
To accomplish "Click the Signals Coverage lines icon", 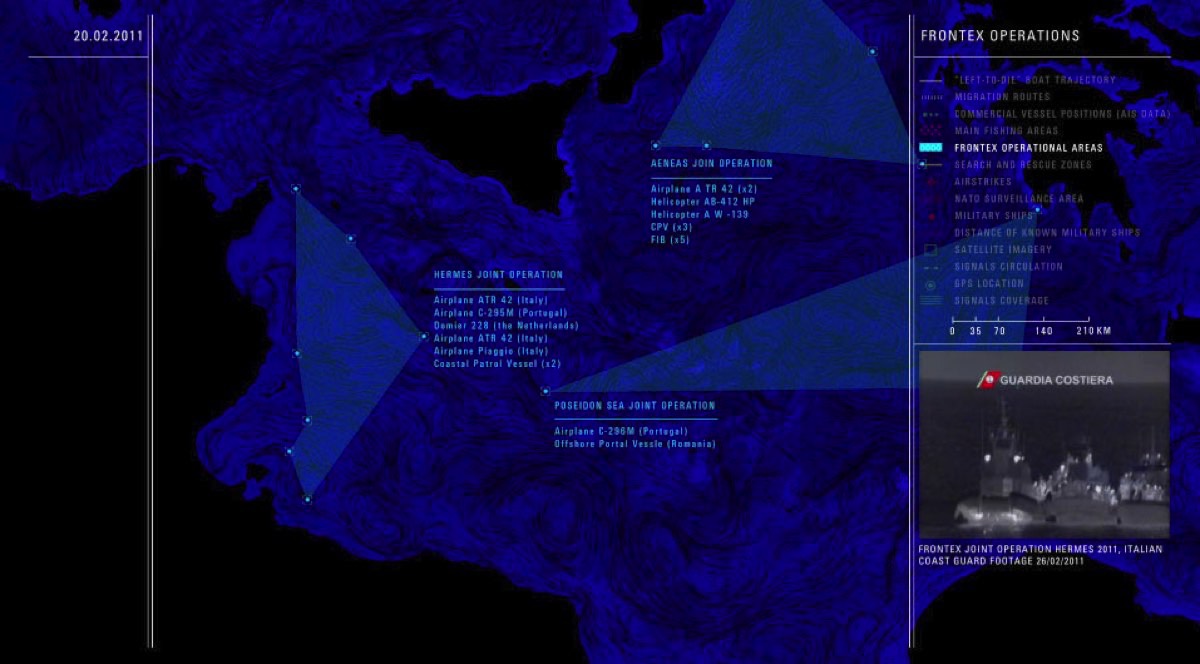I will 931,301.
